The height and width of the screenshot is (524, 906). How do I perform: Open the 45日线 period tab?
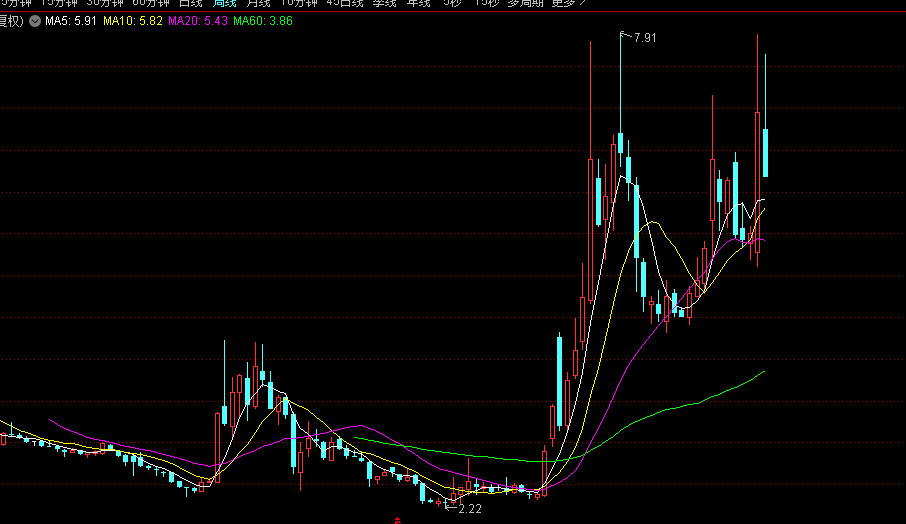click(x=345, y=3)
